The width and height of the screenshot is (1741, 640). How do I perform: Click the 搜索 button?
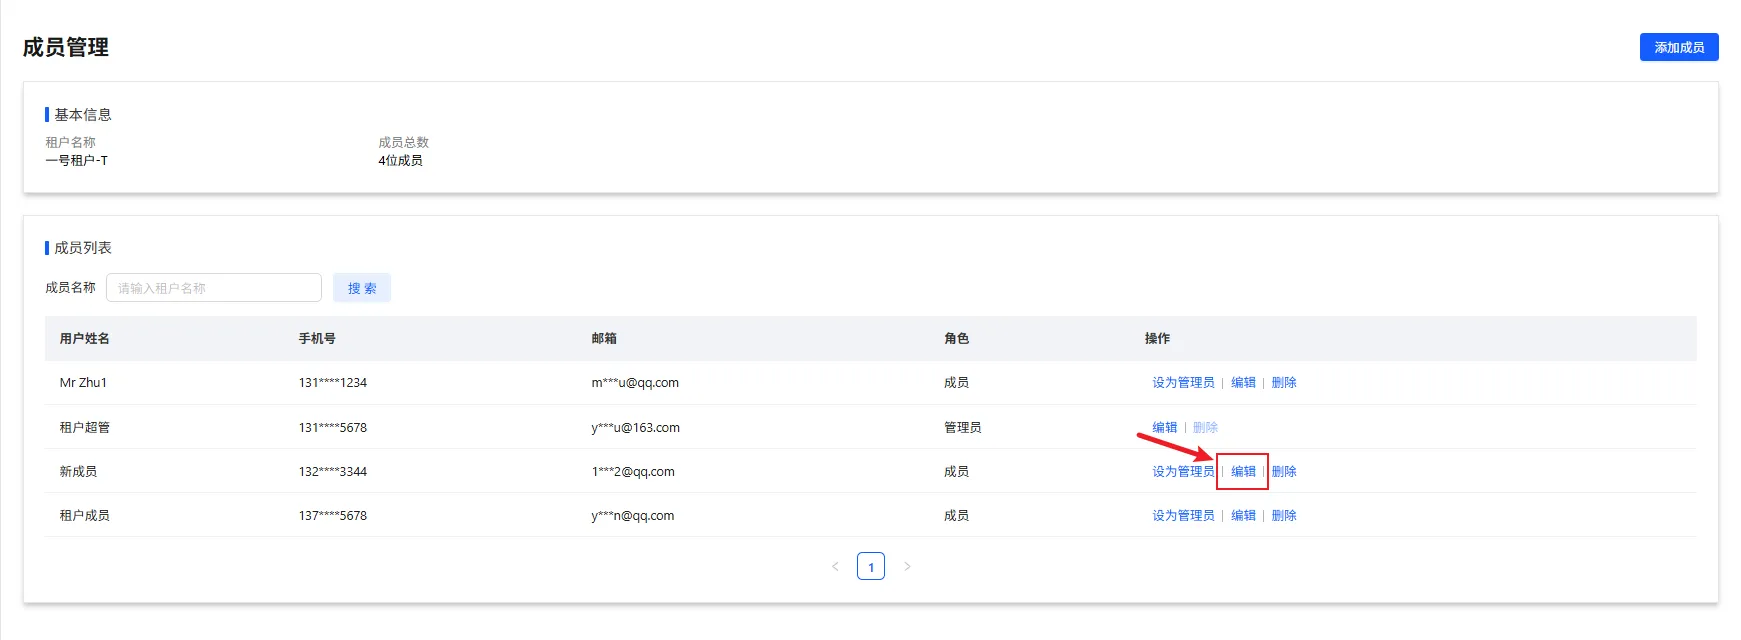tap(362, 288)
